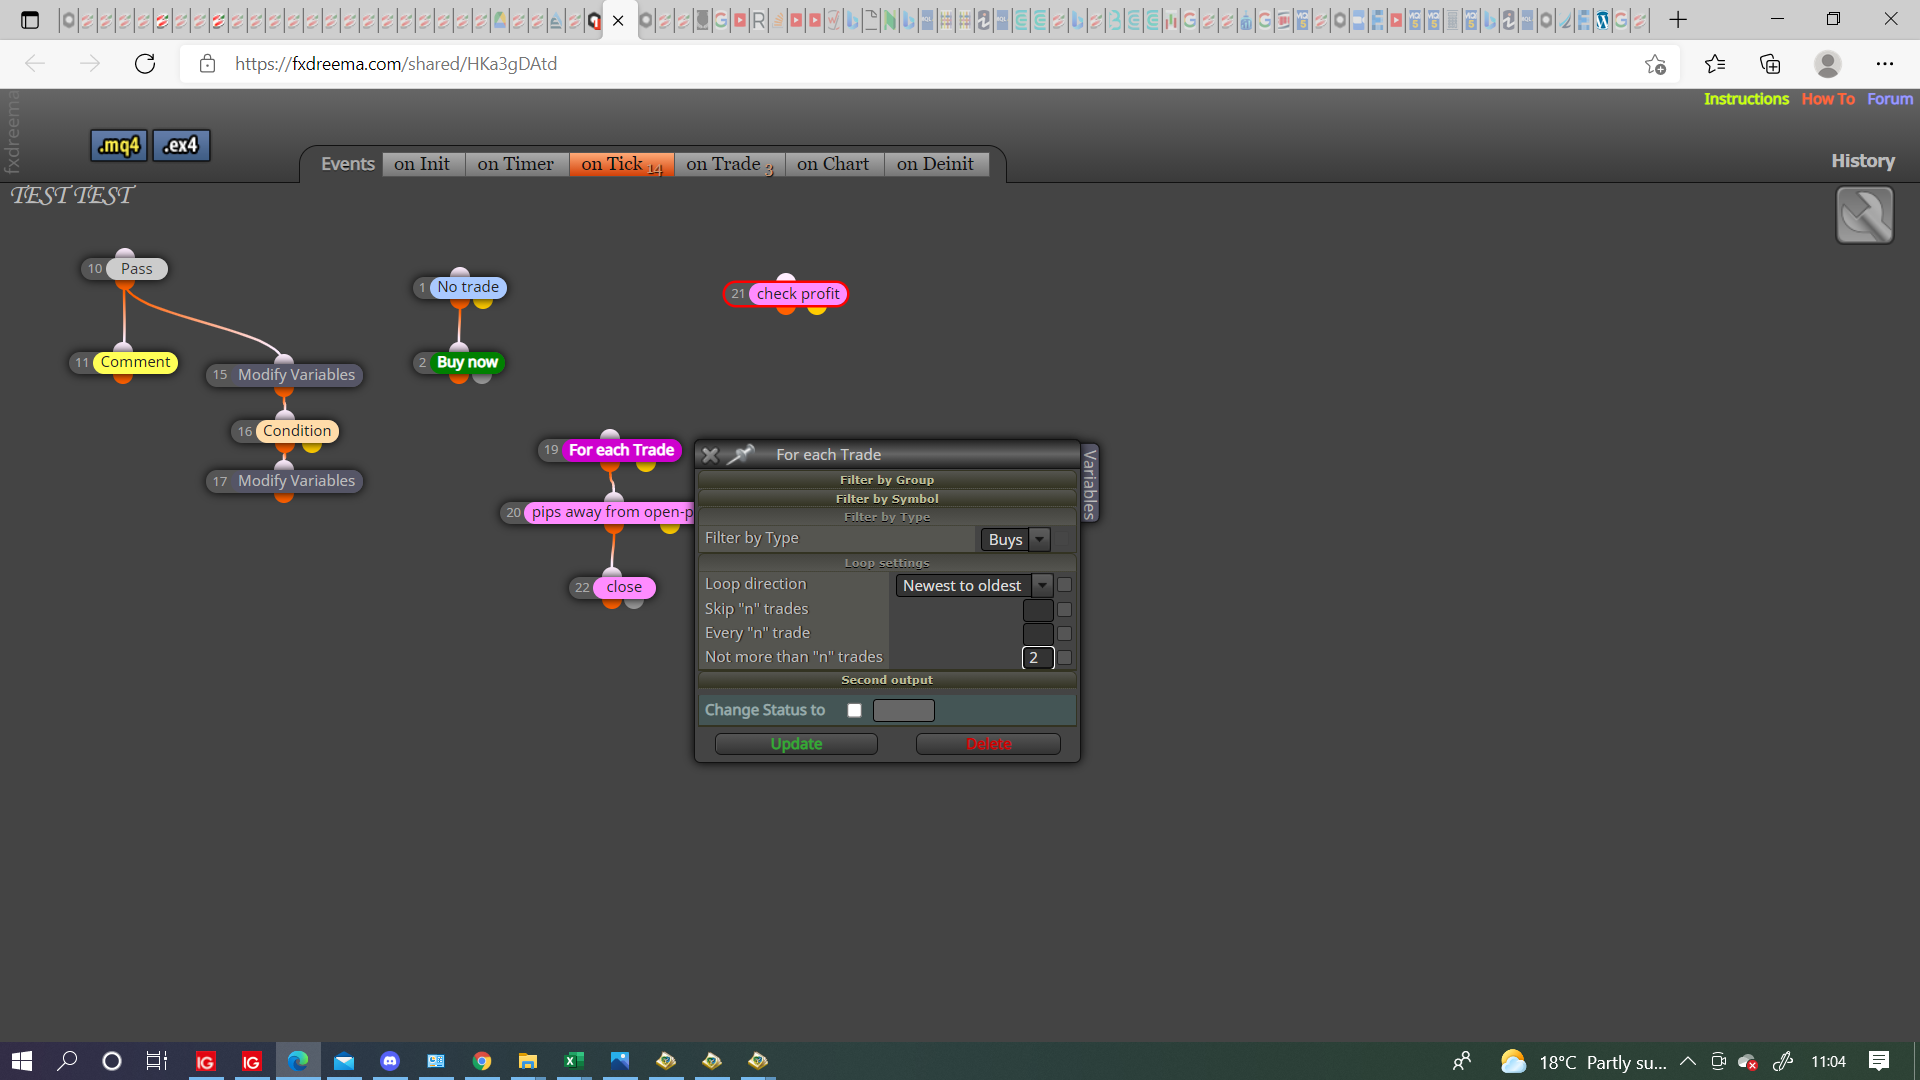The image size is (1920, 1080).
Task: Add current page to favorites
Action: tap(1655, 64)
